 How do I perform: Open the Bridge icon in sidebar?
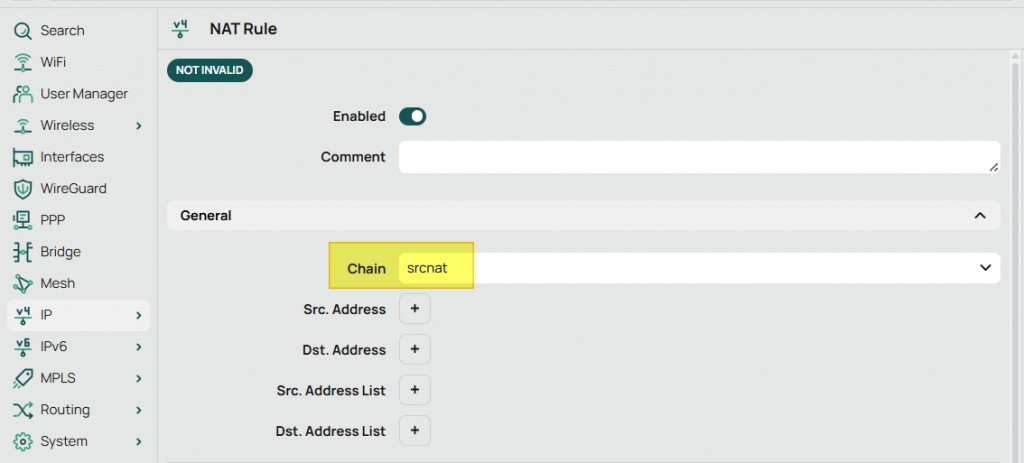(x=23, y=252)
